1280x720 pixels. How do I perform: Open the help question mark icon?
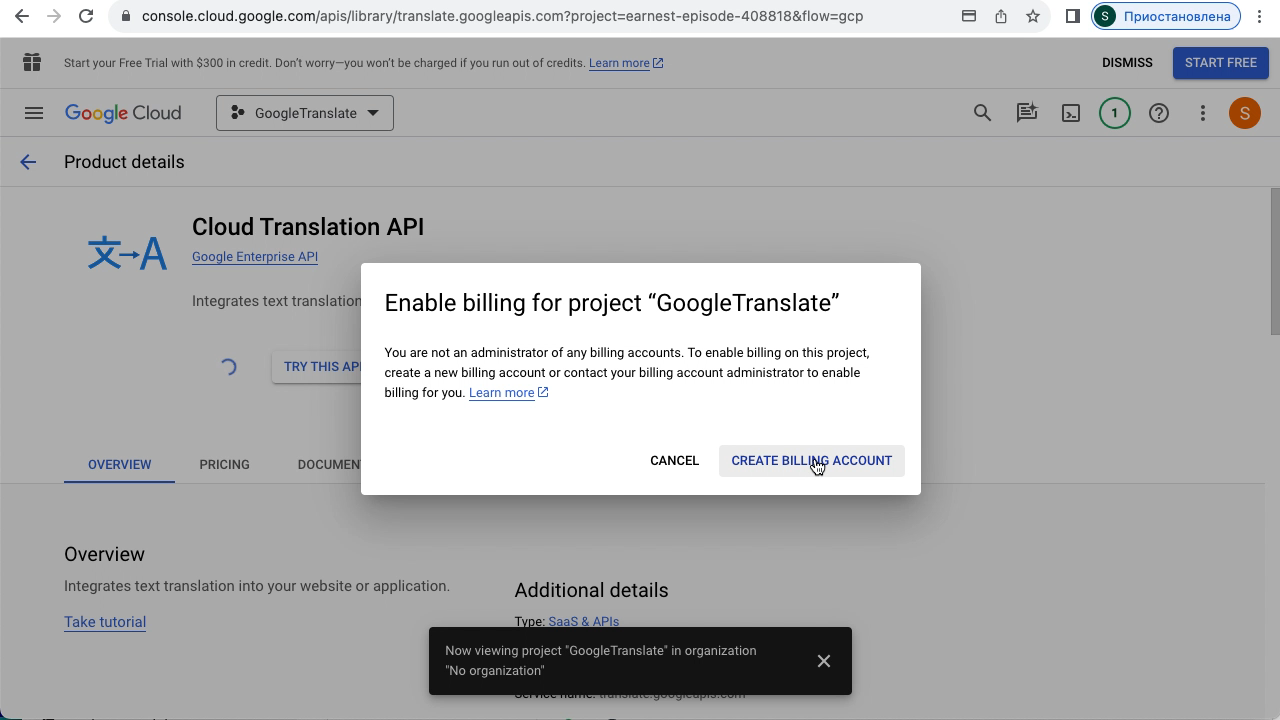1158,113
